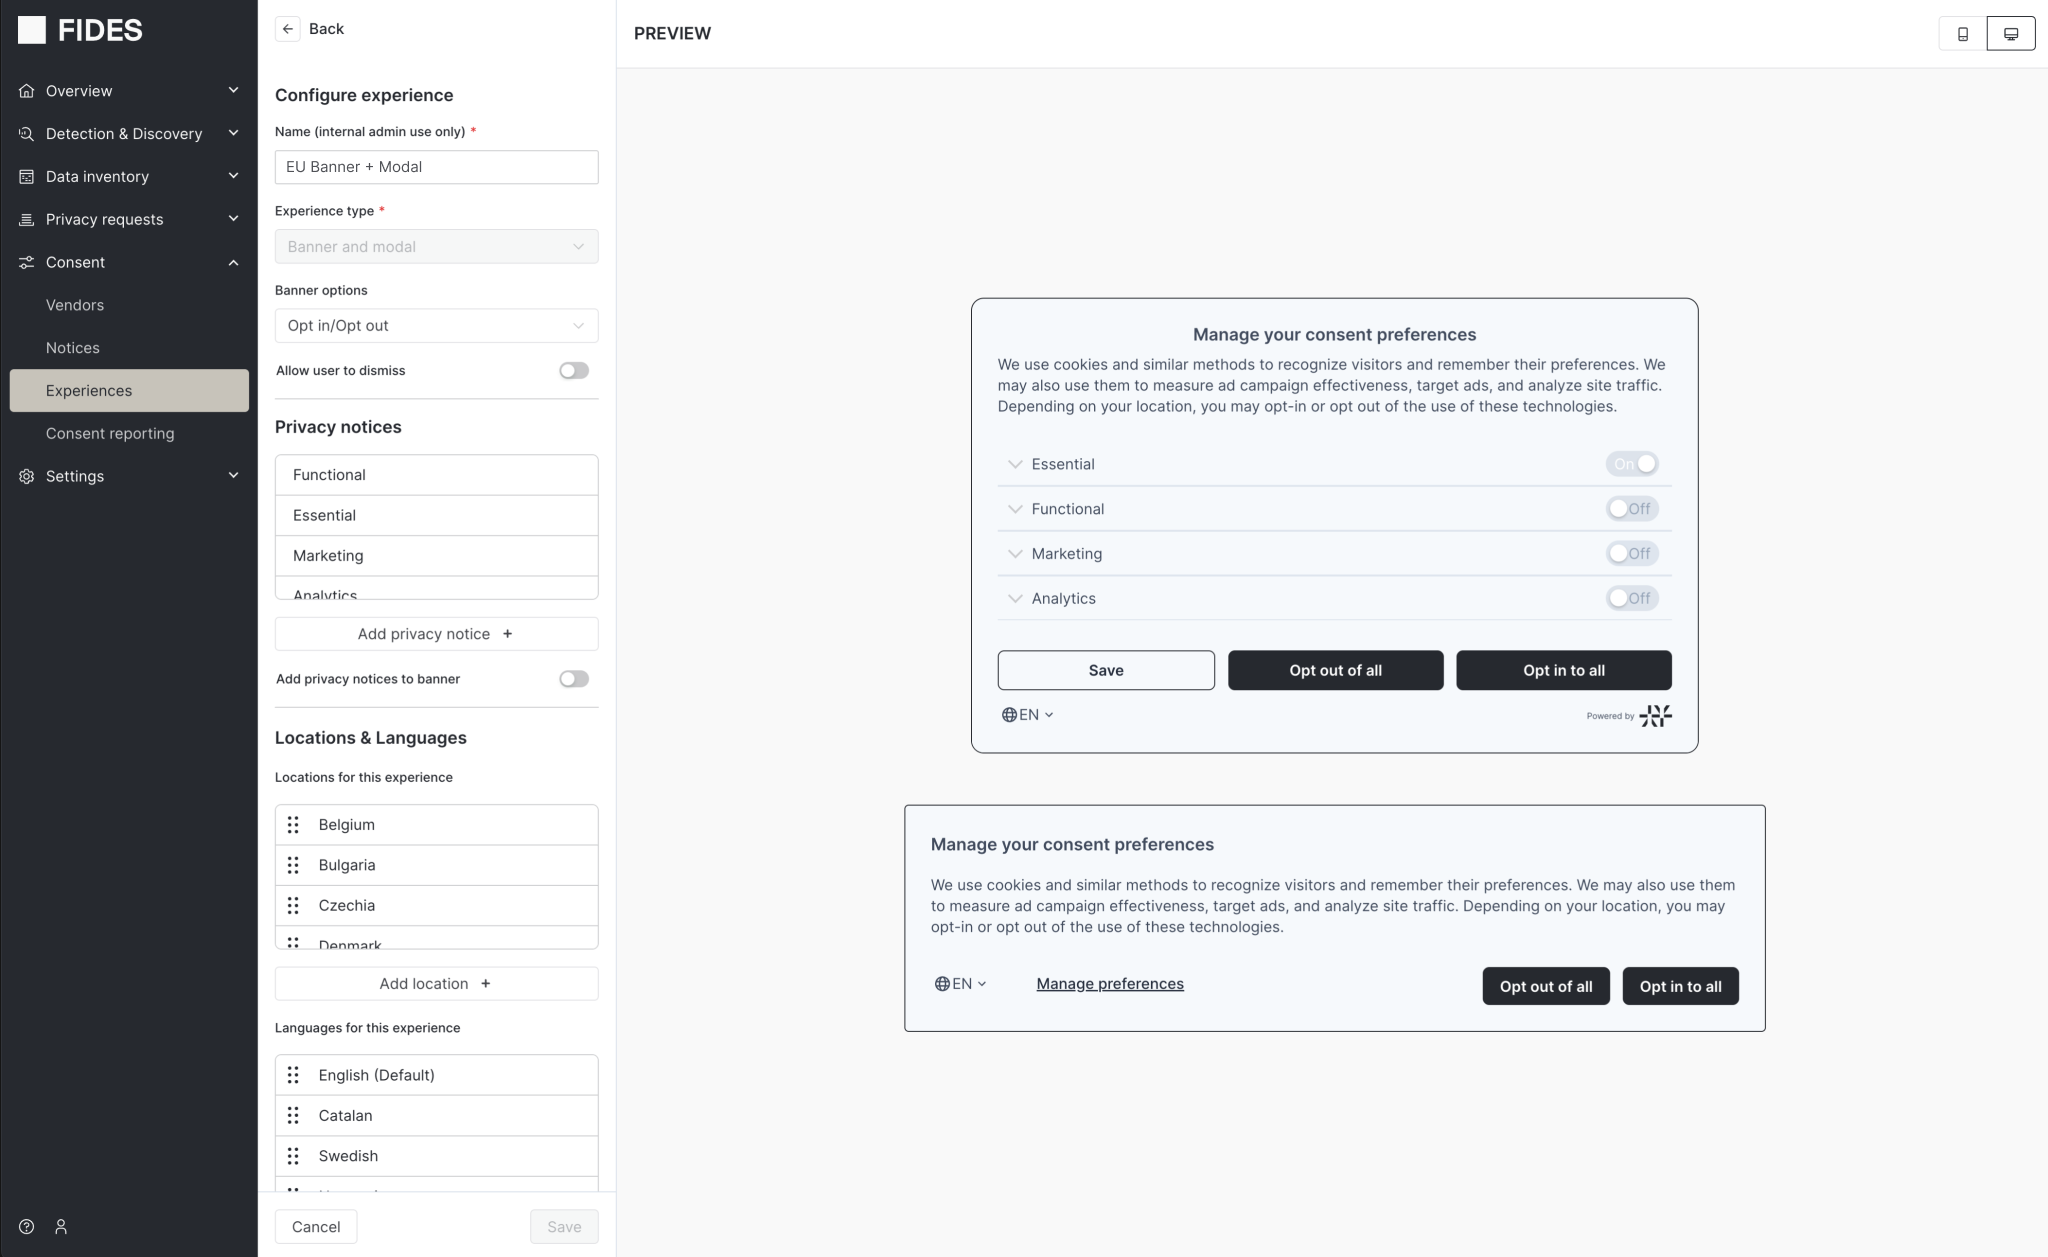The image size is (2048, 1257).
Task: Turn on the Functional toggle in preview
Action: 1632,508
